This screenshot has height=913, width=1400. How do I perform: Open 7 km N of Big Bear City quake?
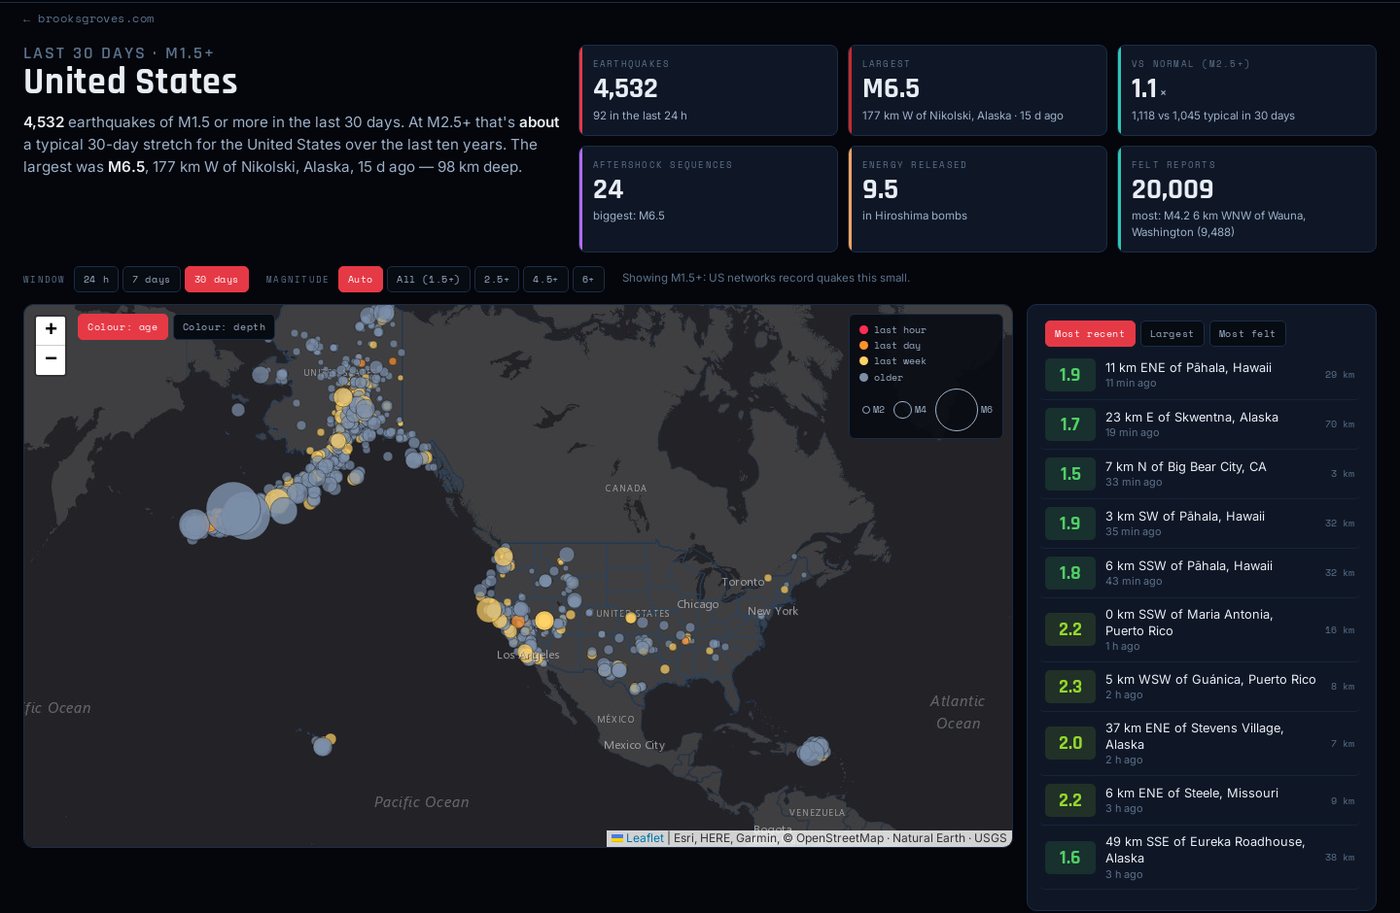1200,474
